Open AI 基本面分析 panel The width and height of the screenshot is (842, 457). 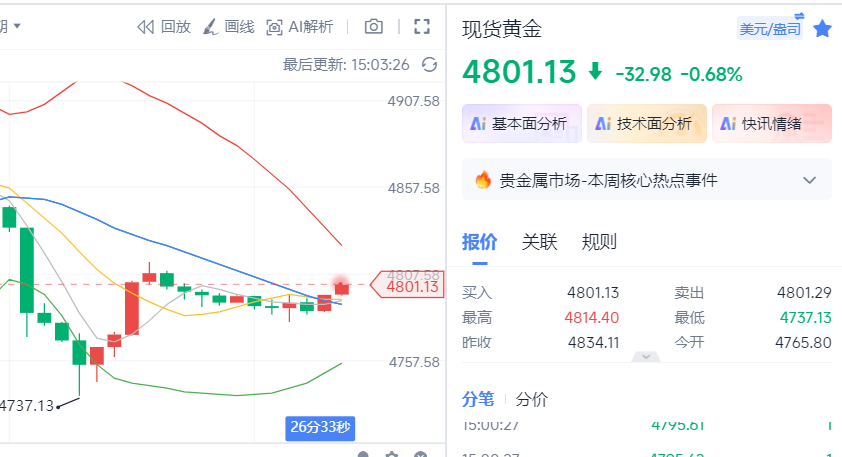pos(521,124)
